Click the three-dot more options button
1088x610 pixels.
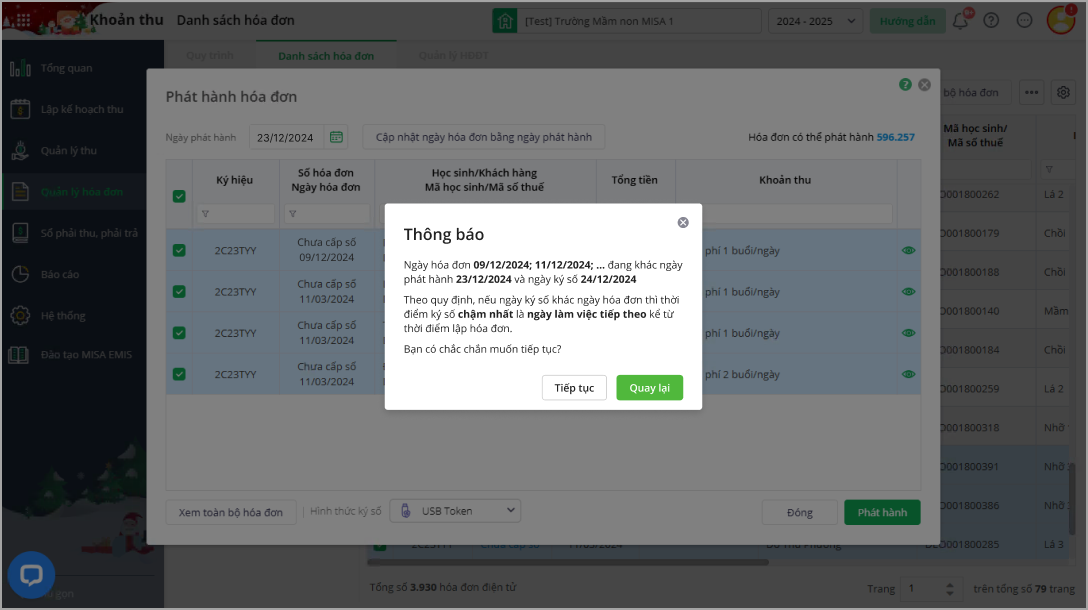click(1033, 93)
